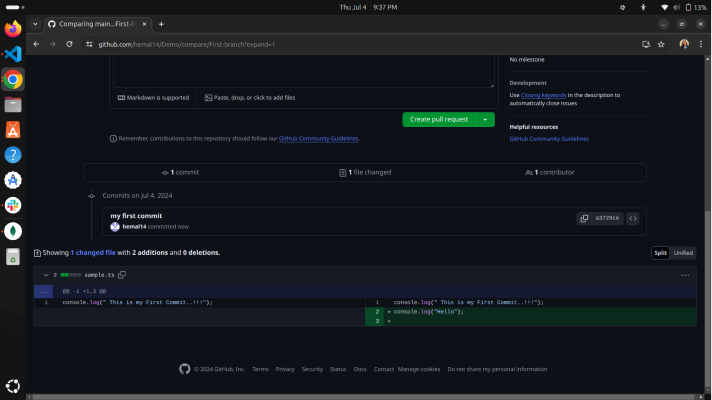Click Markdown is supported link
The height and width of the screenshot is (400, 712).
coord(153,98)
